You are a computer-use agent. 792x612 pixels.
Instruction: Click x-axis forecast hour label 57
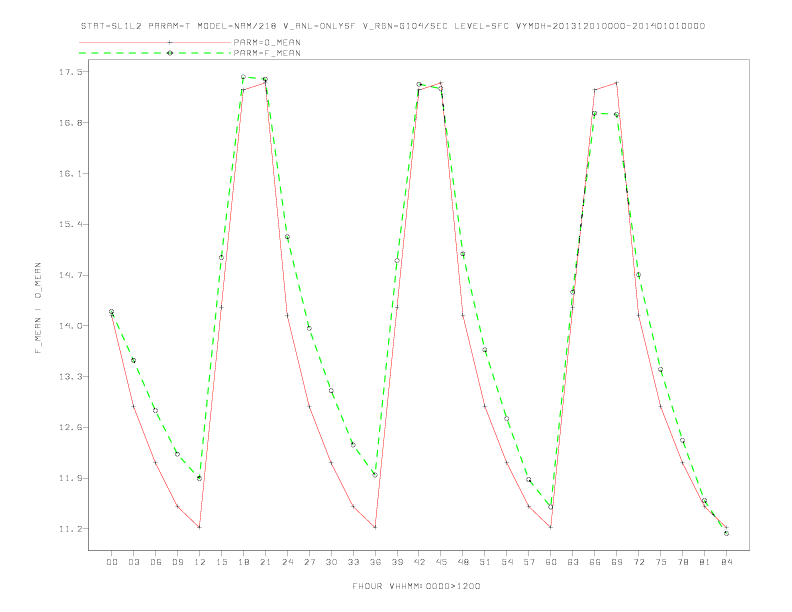[x=529, y=562]
